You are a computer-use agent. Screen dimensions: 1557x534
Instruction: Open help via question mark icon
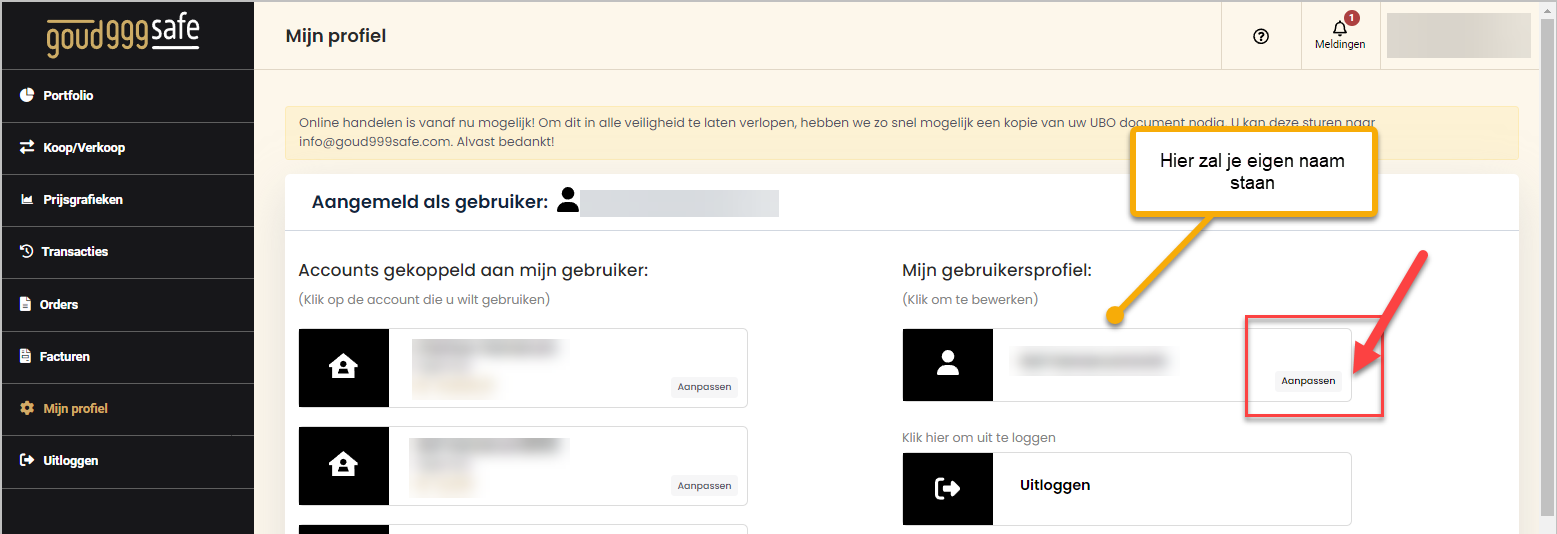click(x=1261, y=36)
